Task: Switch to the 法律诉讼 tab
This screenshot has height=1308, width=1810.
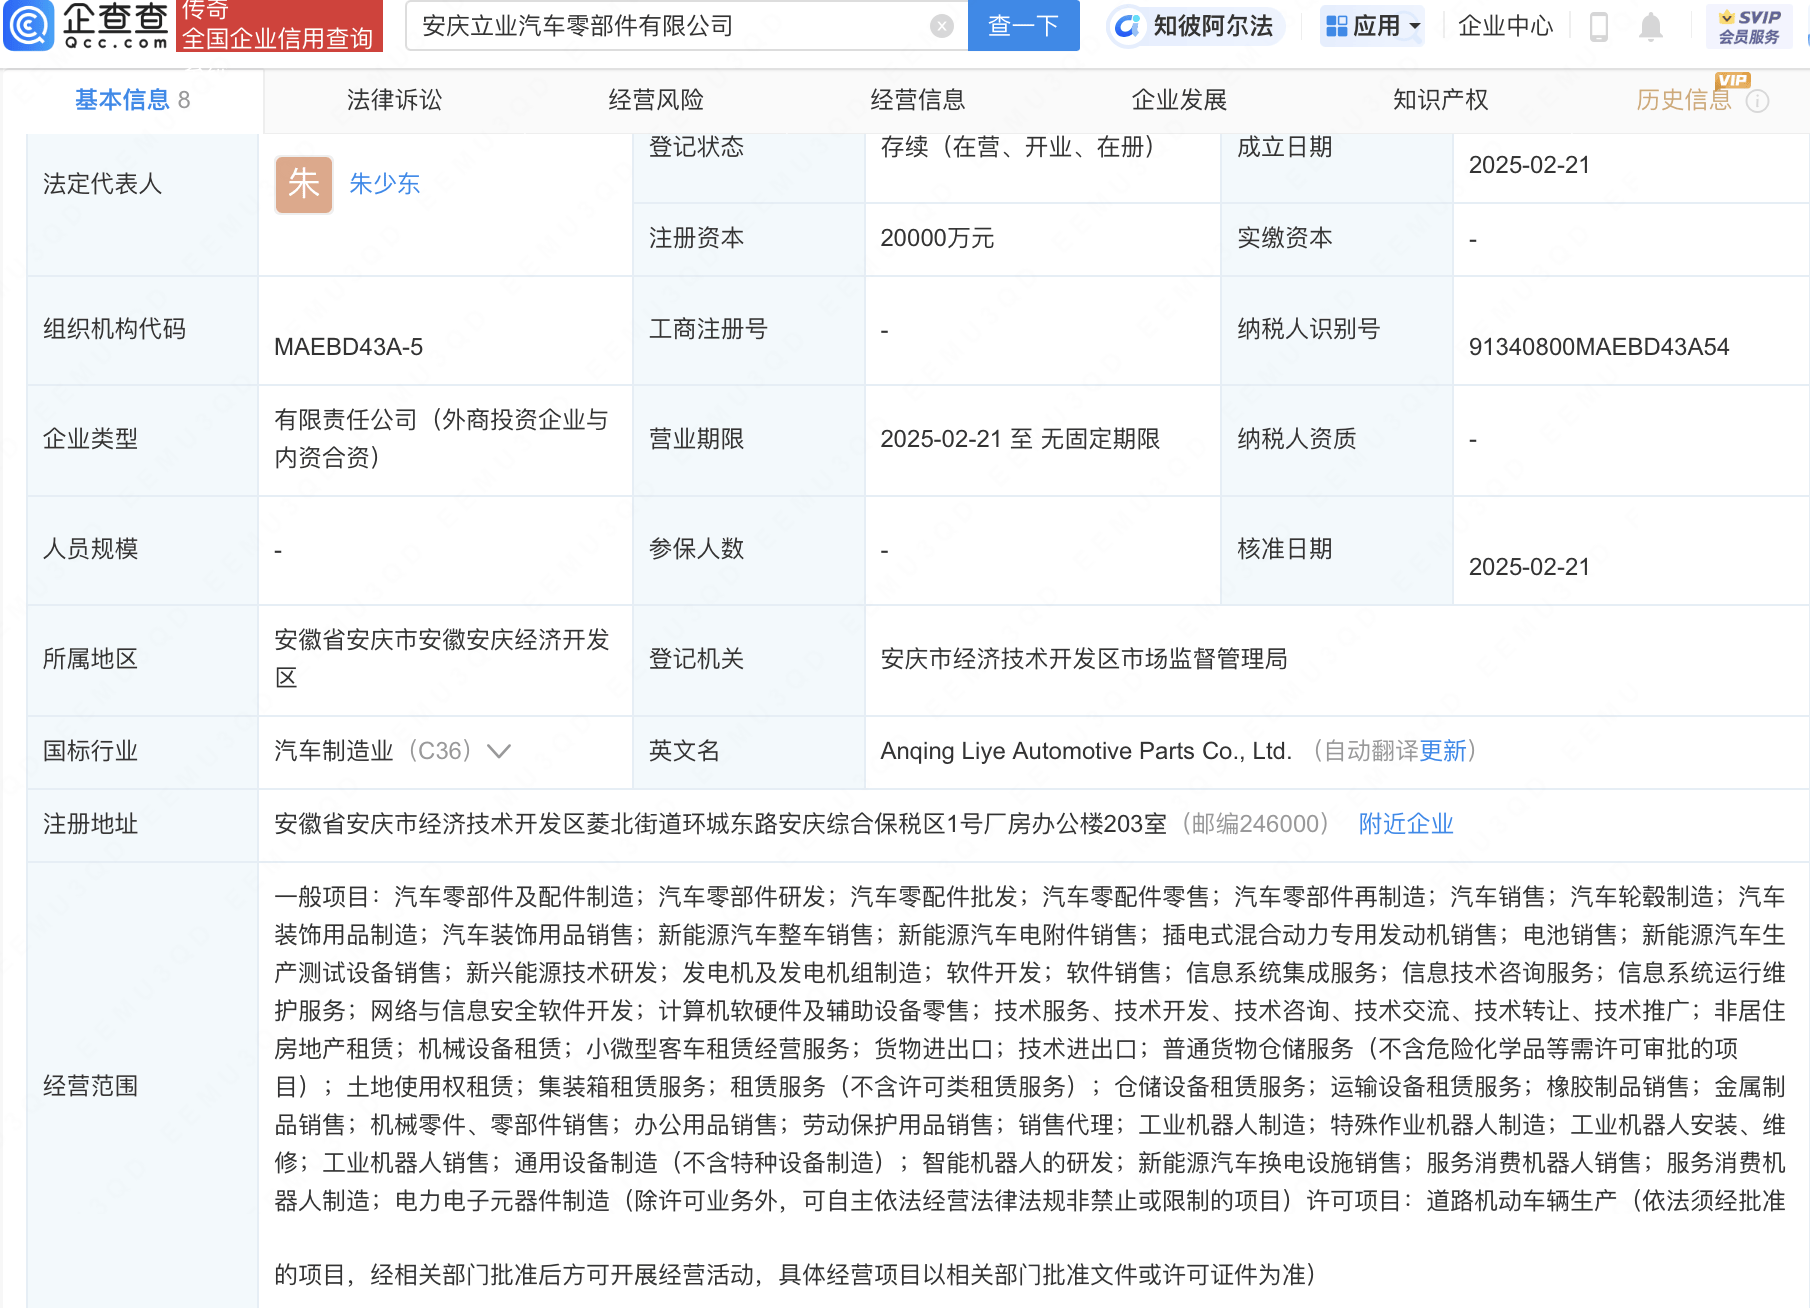Action: coord(393,100)
